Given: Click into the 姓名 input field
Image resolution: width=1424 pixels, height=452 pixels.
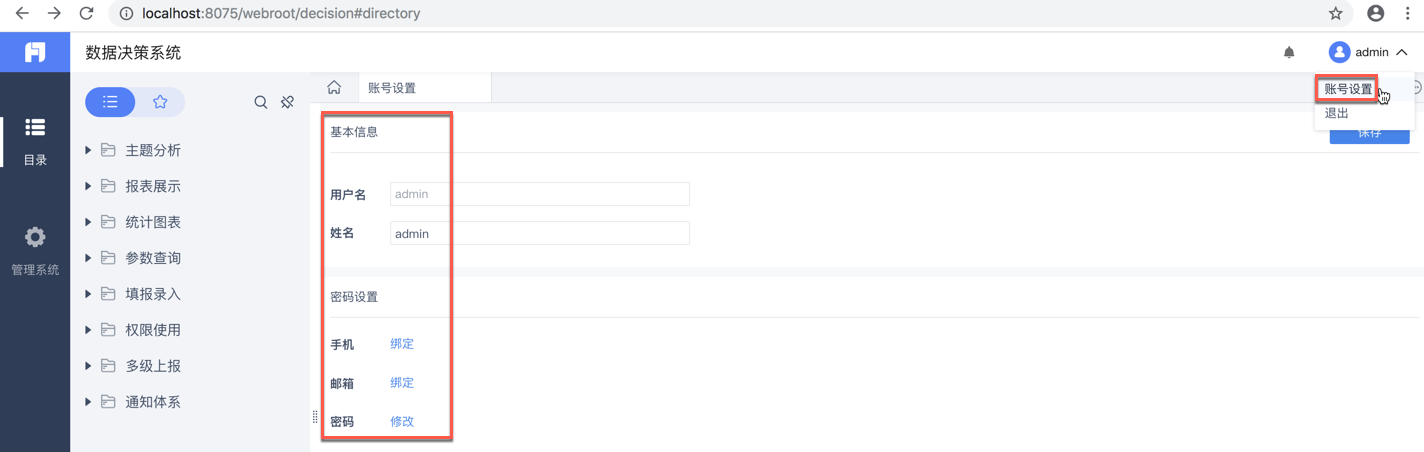Looking at the screenshot, I should pyautogui.click(x=539, y=233).
